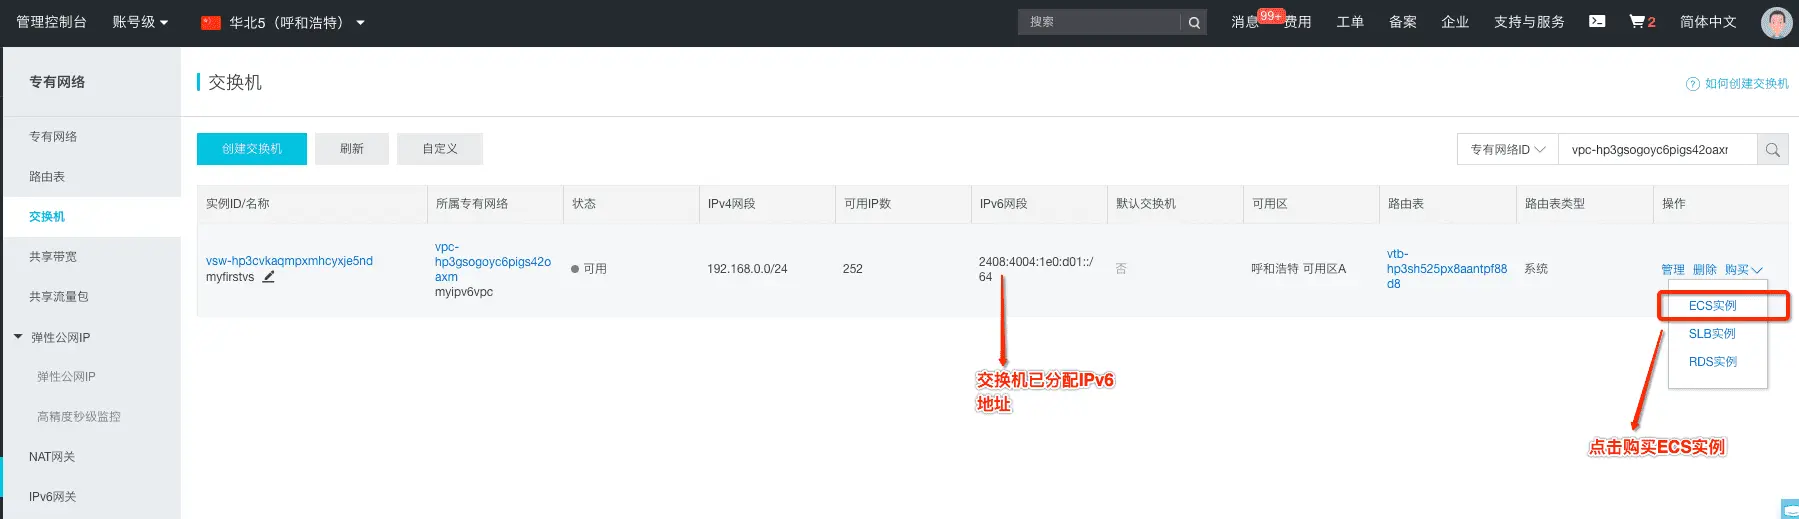
Task: Click the IPv6网段 column header
Action: click(x=1004, y=204)
